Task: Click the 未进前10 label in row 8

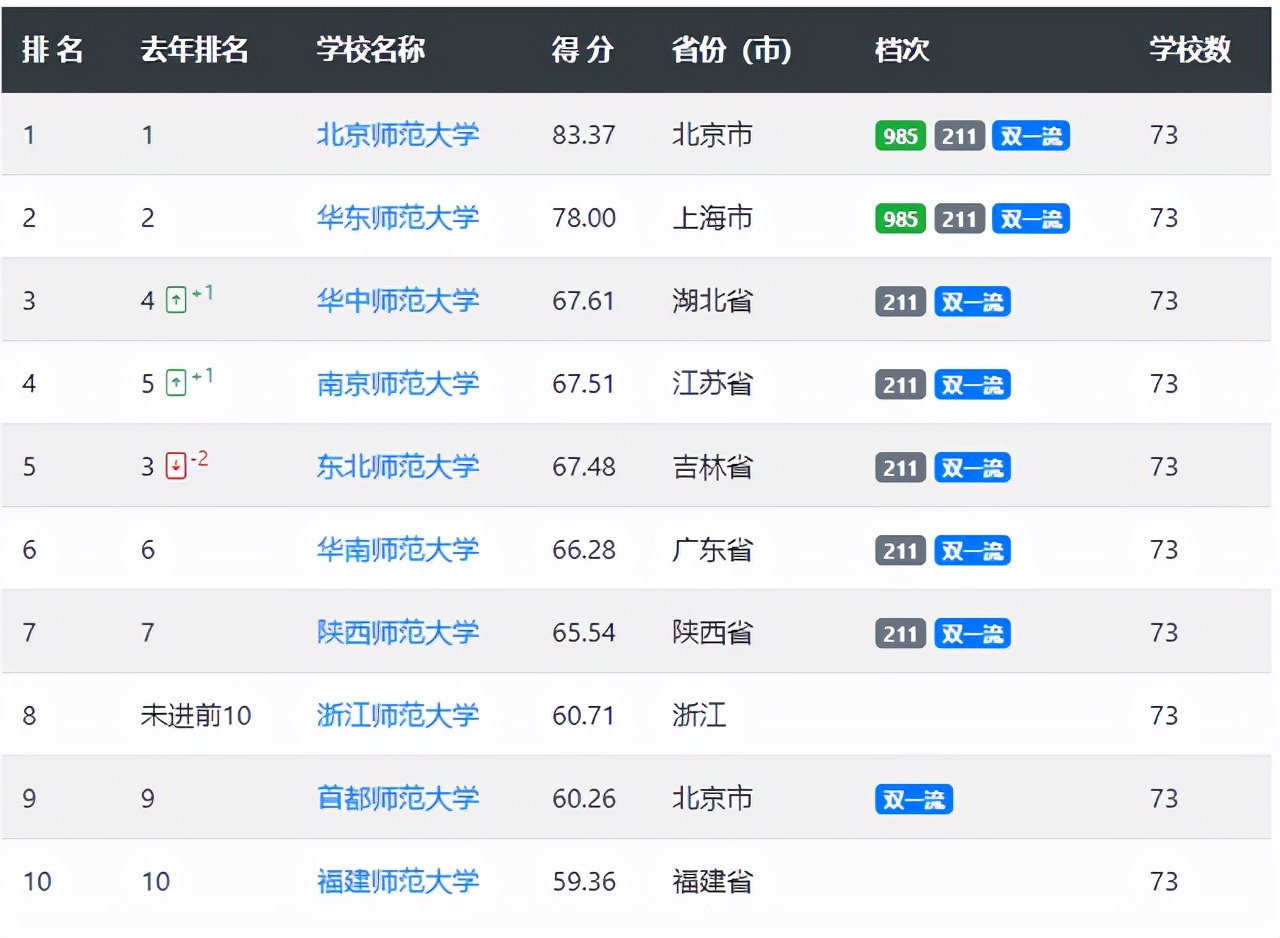Action: tap(196, 715)
